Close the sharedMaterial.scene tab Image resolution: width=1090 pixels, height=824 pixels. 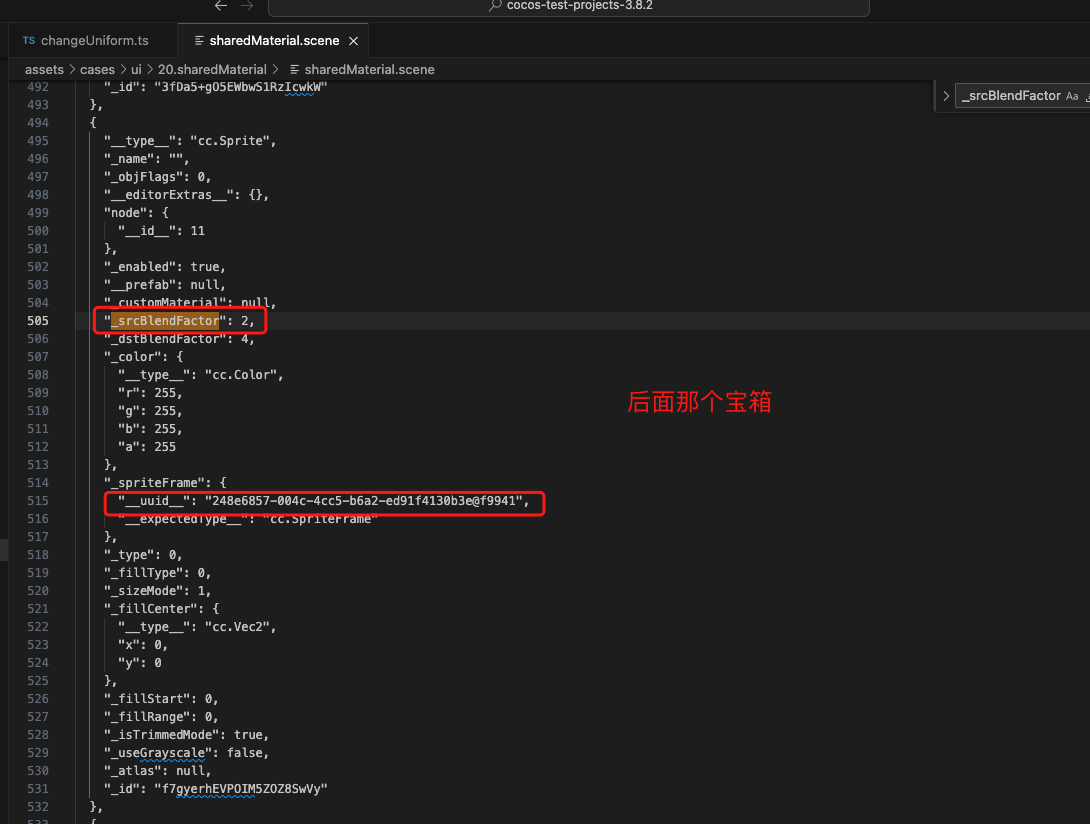(x=353, y=41)
